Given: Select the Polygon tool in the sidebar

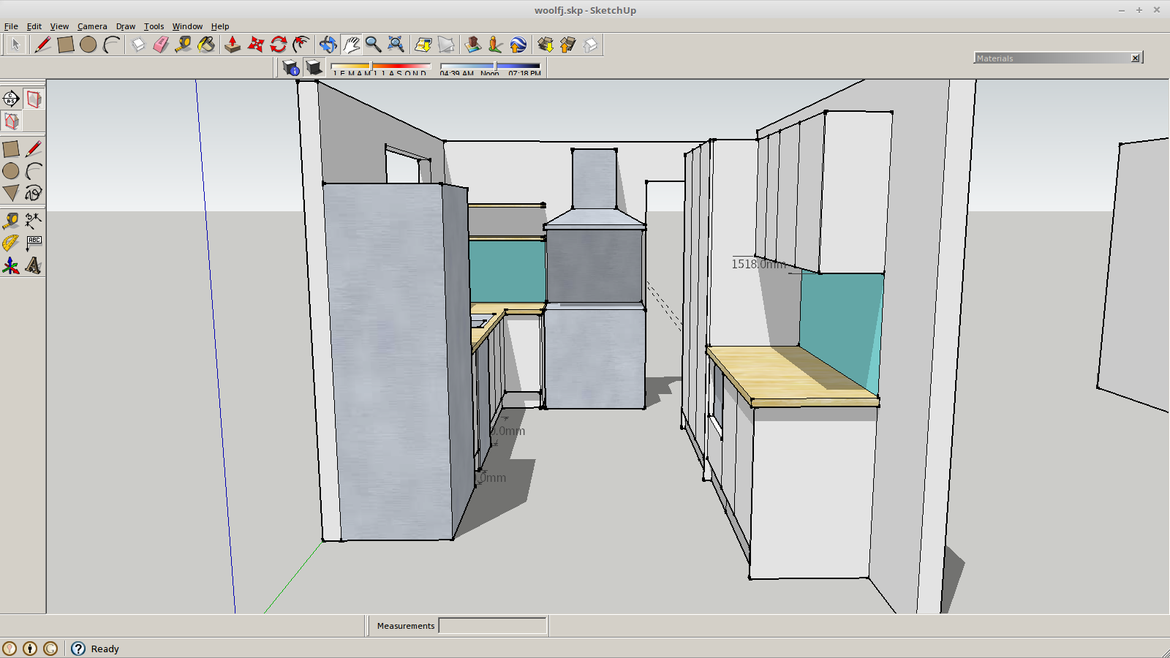Looking at the screenshot, I should pyautogui.click(x=11, y=191).
